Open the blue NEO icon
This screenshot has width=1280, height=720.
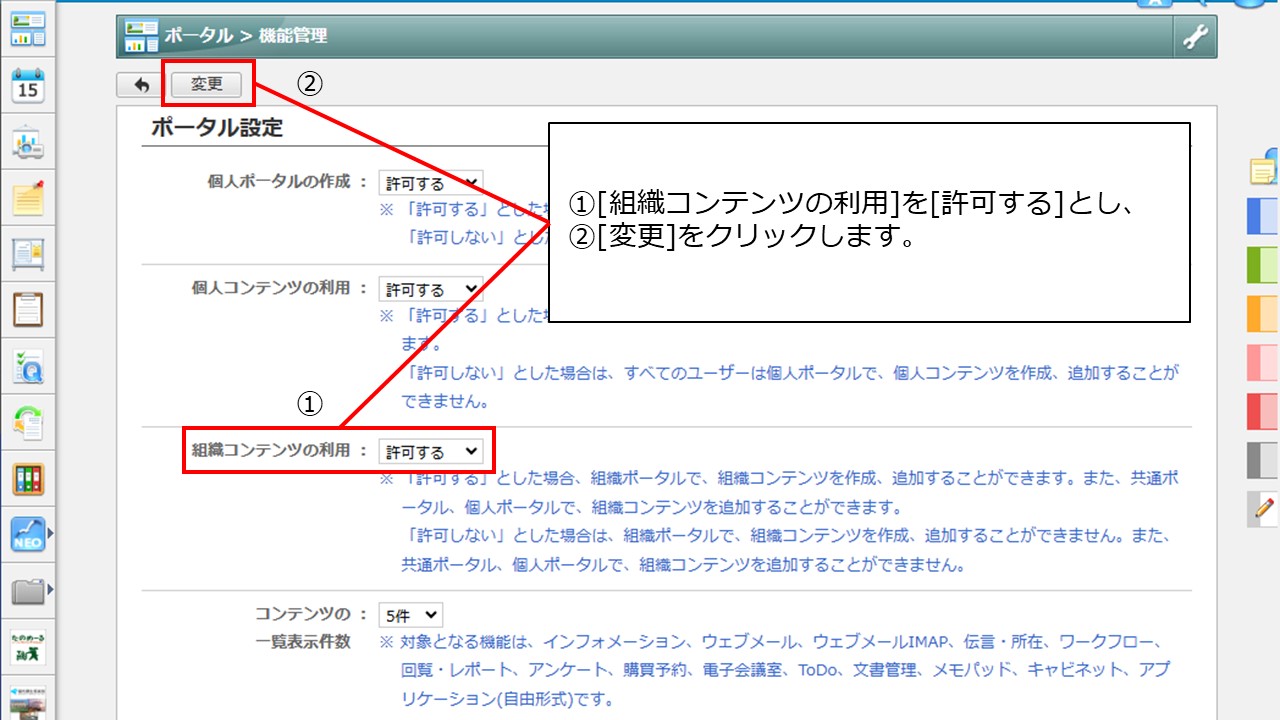[28, 536]
